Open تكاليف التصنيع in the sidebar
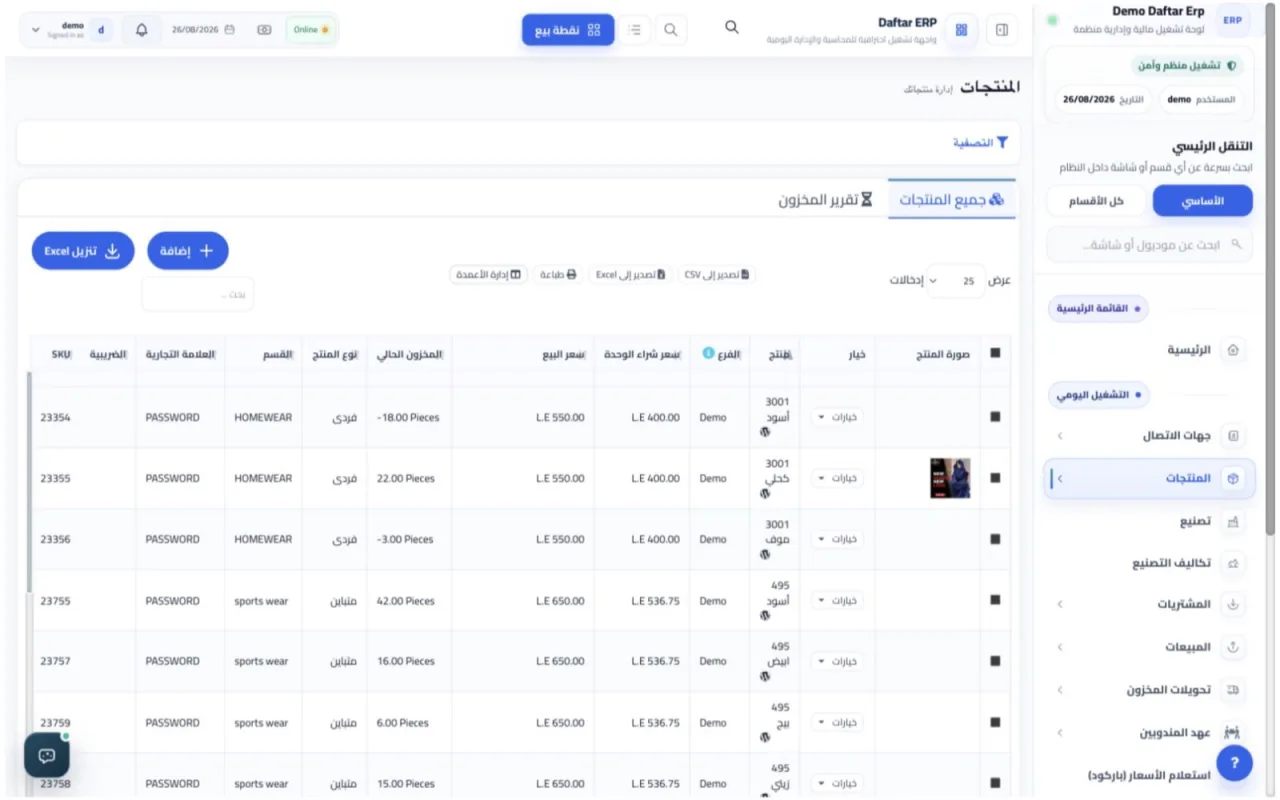The image size is (1280, 800). (x=1149, y=563)
